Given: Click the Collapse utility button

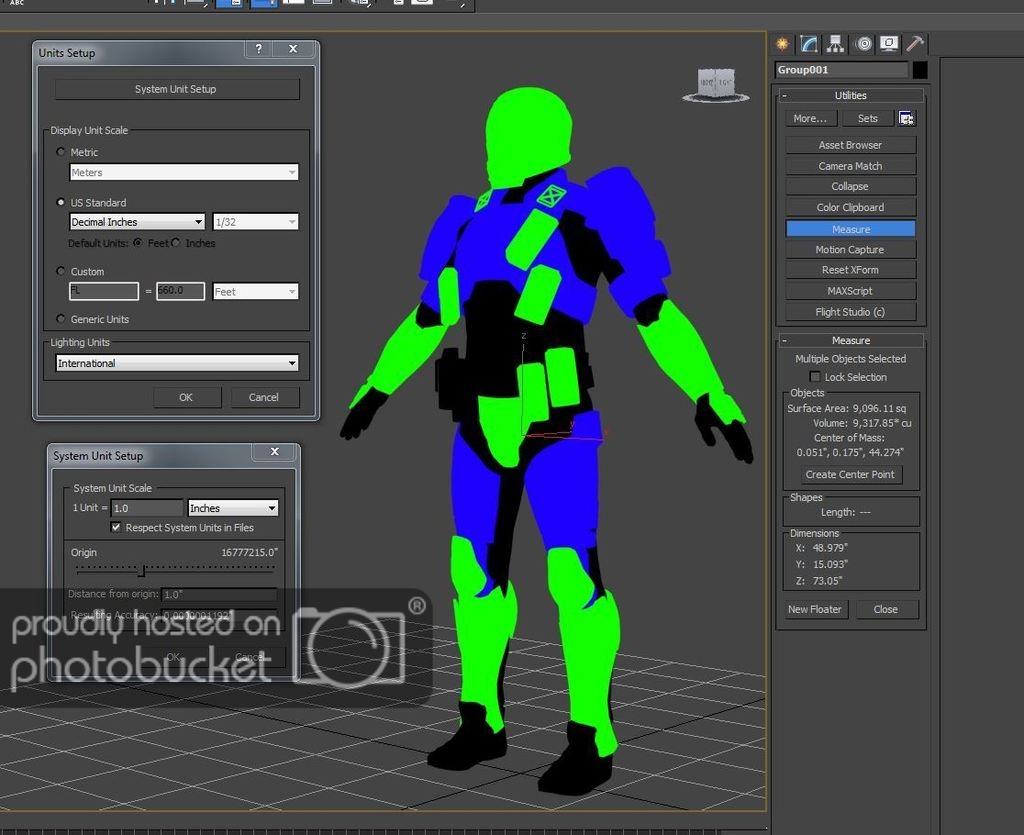Looking at the screenshot, I should 850,186.
